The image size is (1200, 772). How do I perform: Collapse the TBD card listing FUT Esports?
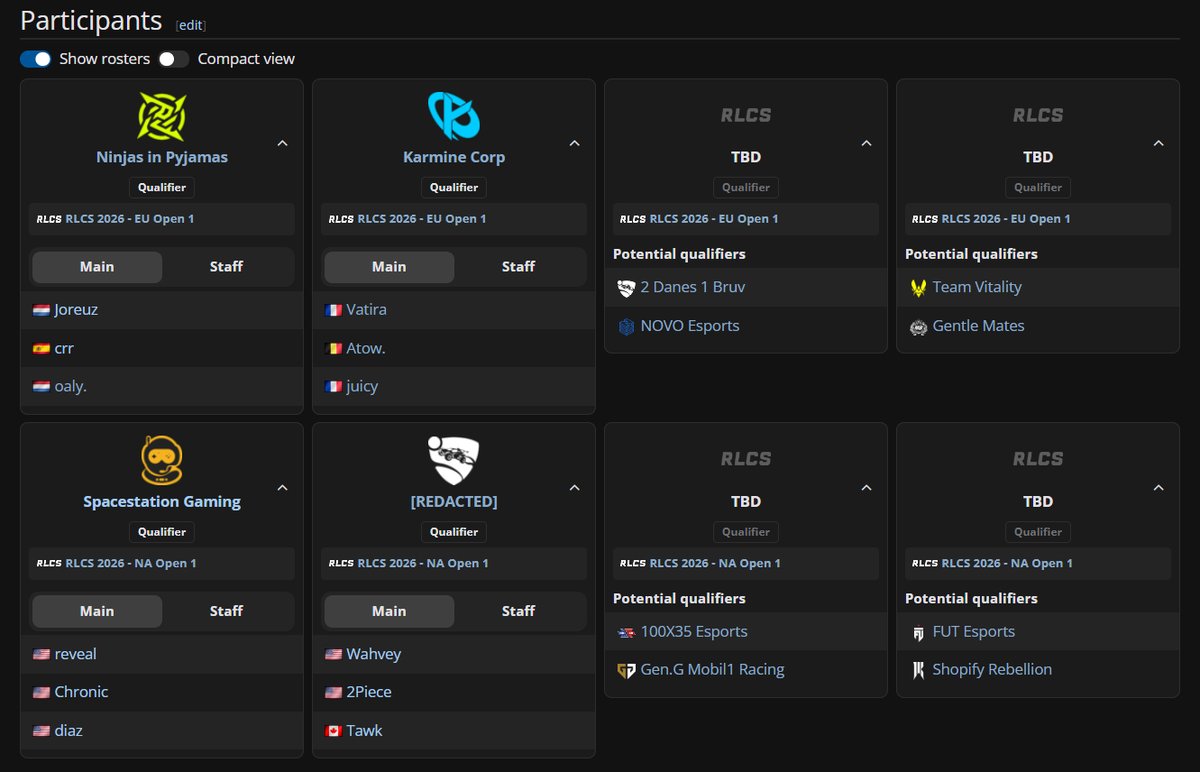[1158, 488]
